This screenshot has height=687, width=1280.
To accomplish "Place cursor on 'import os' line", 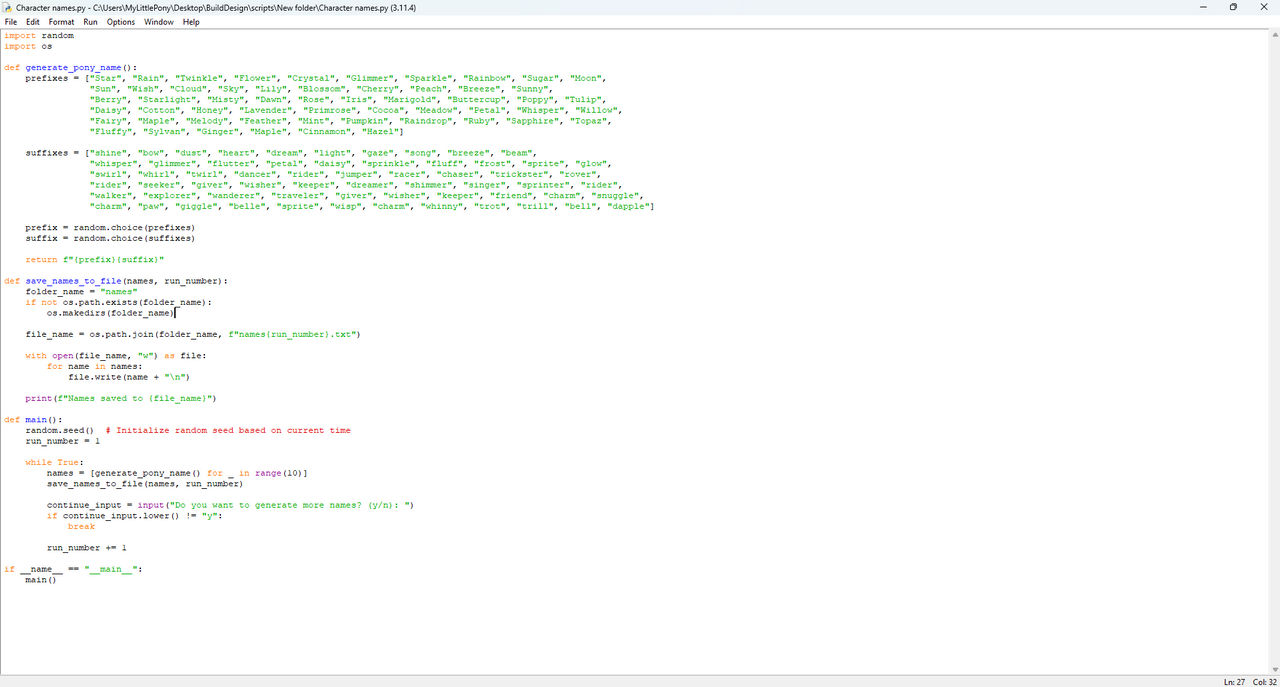I will 28,46.
